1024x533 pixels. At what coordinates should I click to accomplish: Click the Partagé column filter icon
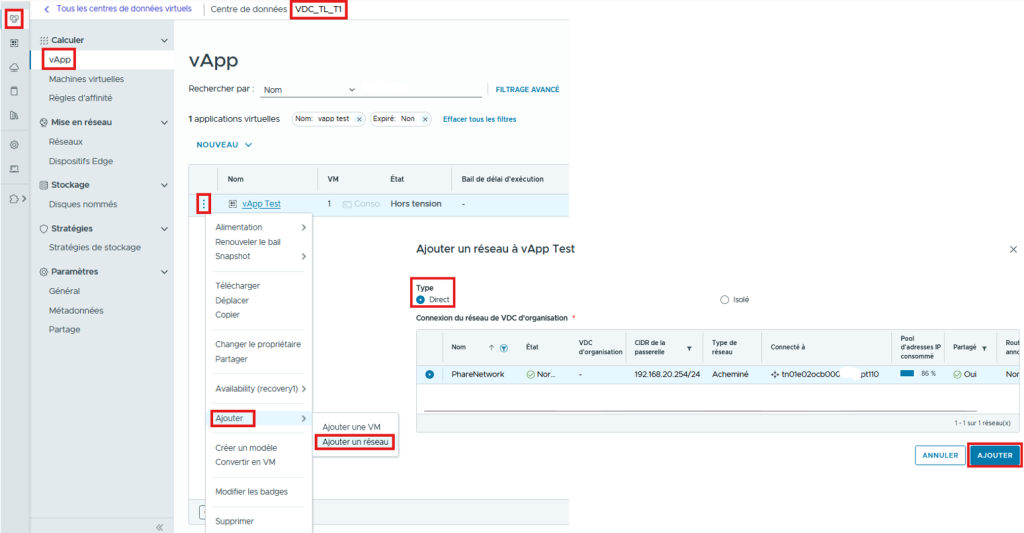click(984, 348)
